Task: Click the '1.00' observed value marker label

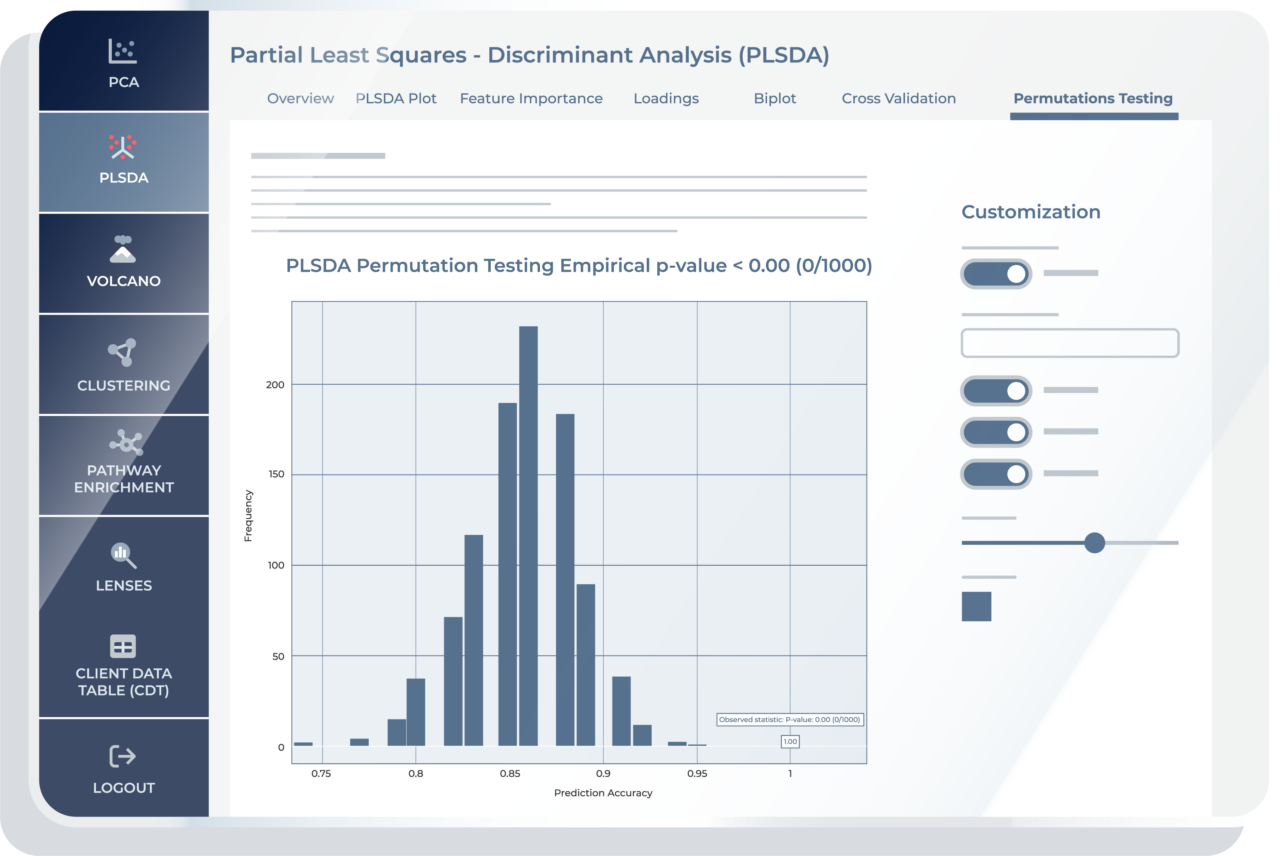Action: pos(790,741)
